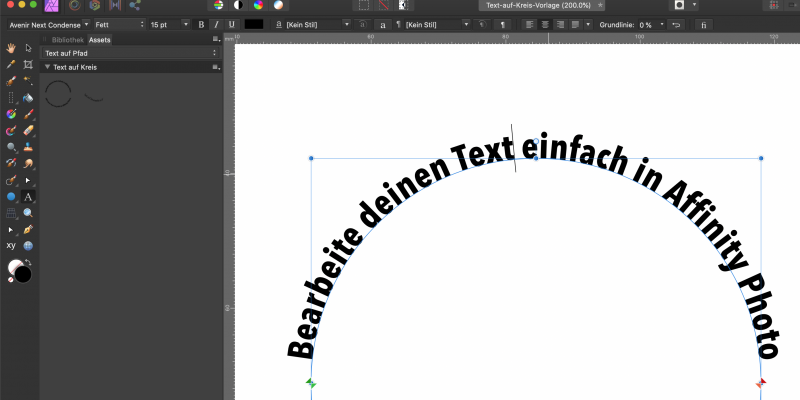
Task: Toggle bold formatting B button
Action: point(201,24)
